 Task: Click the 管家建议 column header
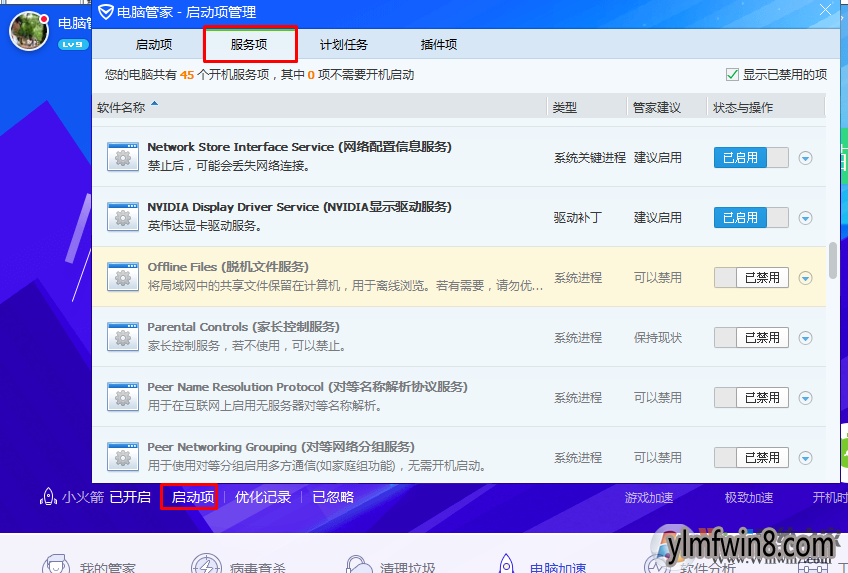coord(657,108)
